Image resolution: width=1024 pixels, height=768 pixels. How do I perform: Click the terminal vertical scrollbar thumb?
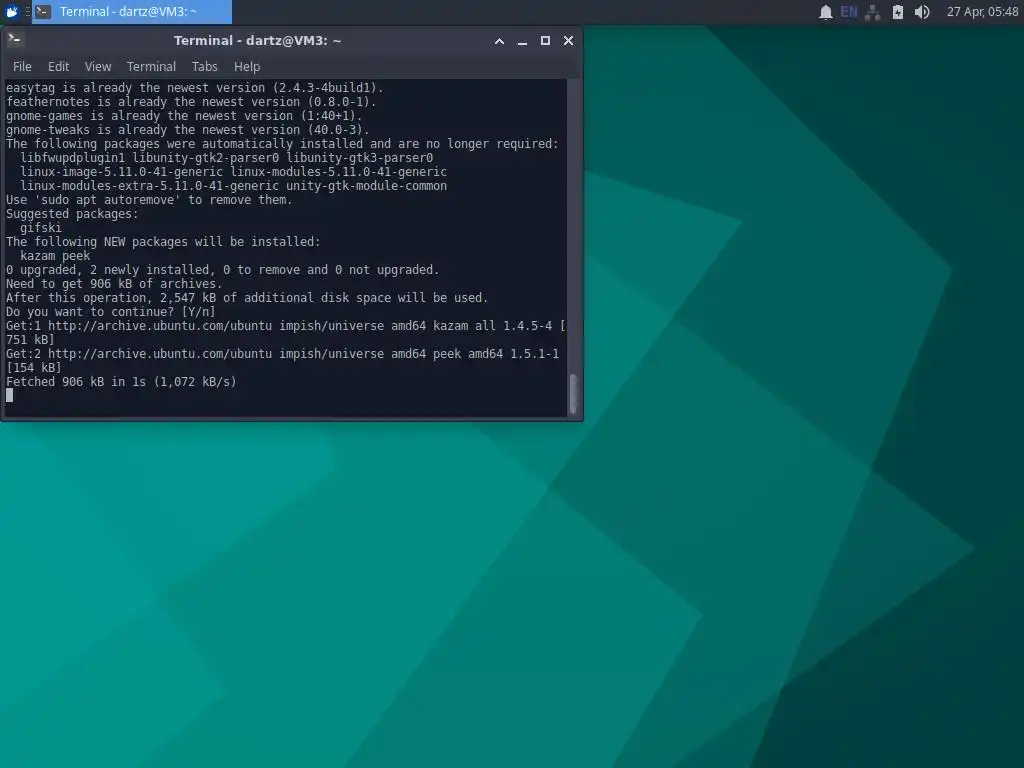[573, 394]
